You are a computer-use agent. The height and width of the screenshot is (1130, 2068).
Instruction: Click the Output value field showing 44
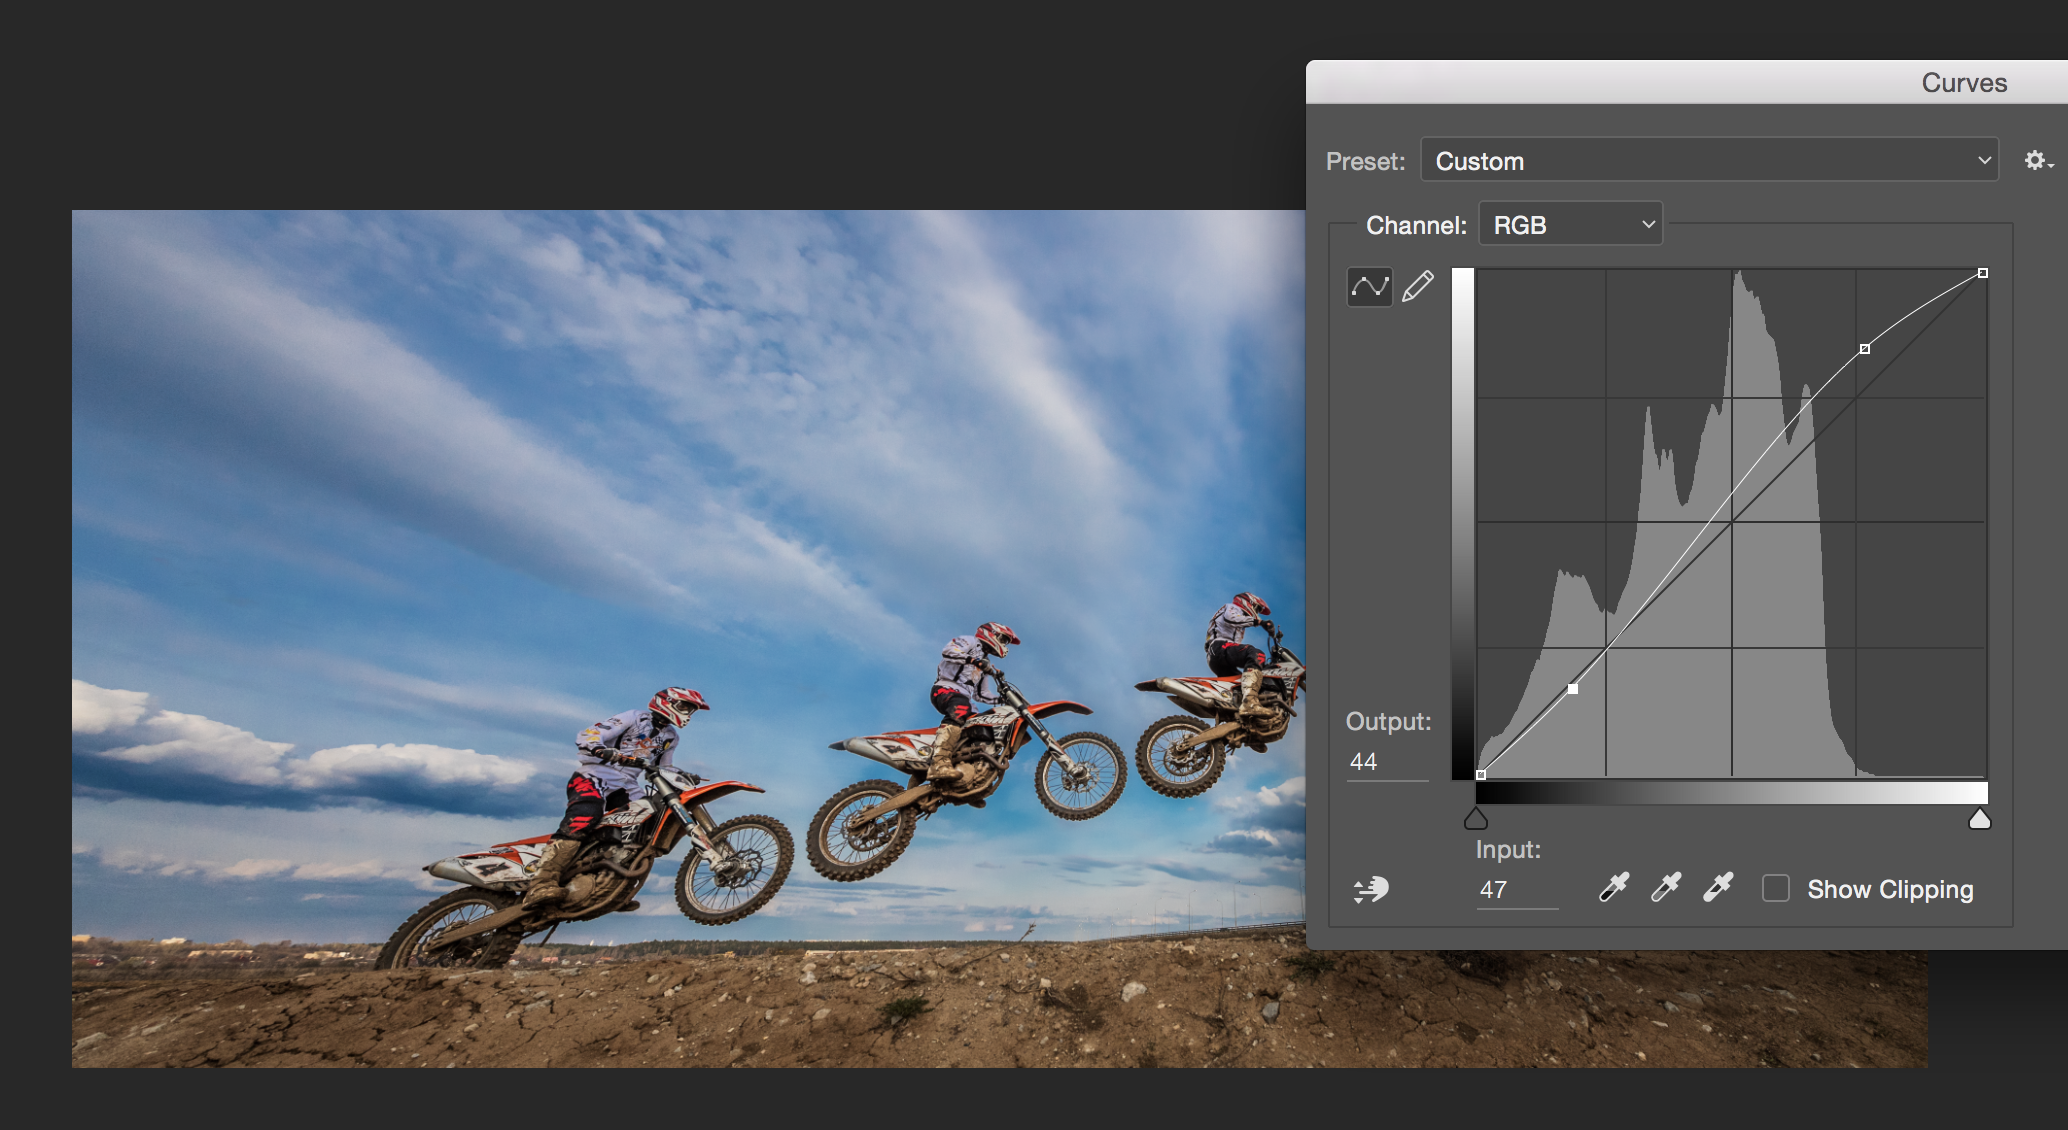(1385, 762)
